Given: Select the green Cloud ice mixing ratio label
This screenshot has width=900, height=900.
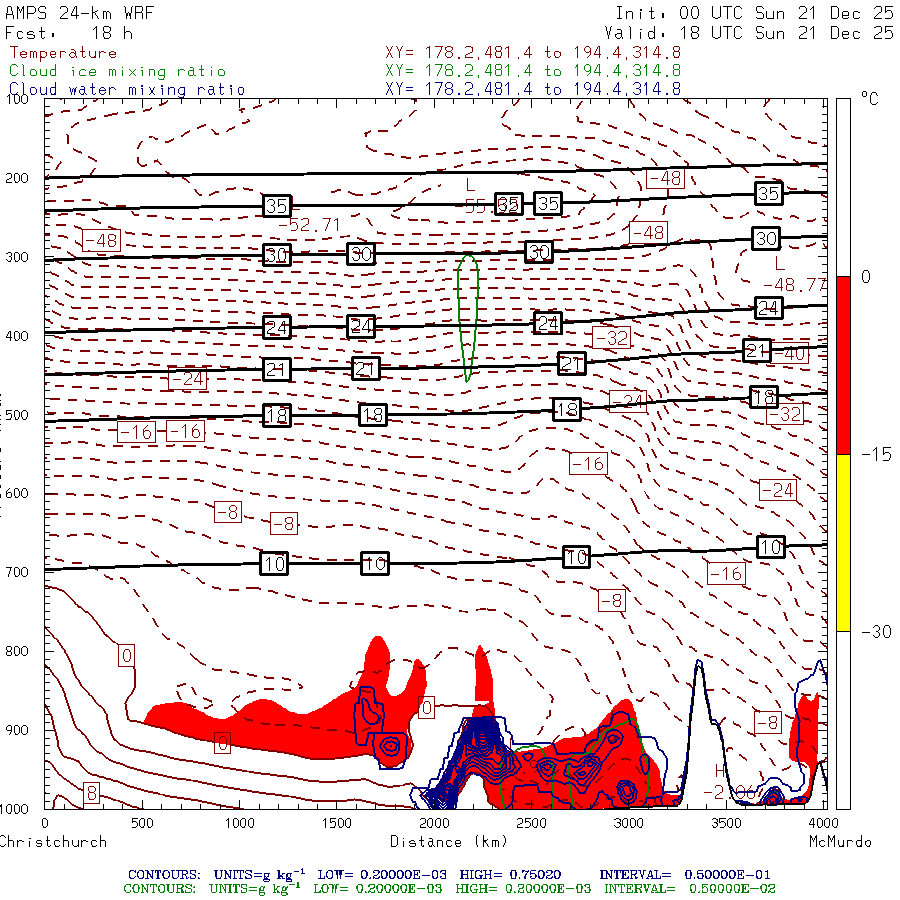Looking at the screenshot, I should pos(117,71).
